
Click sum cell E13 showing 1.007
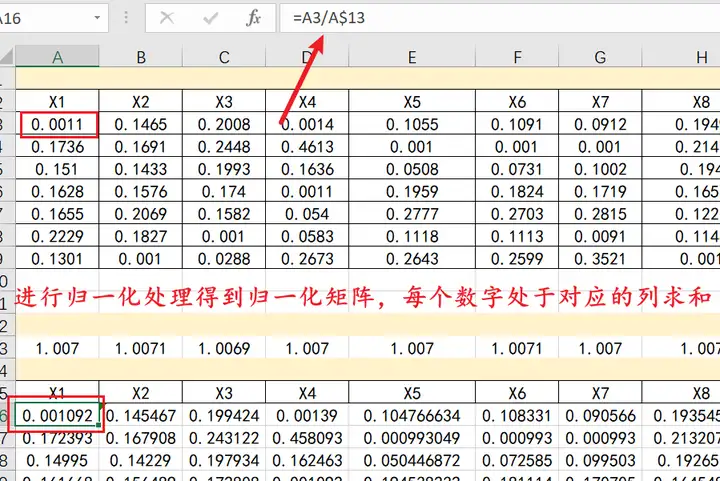[412, 348]
